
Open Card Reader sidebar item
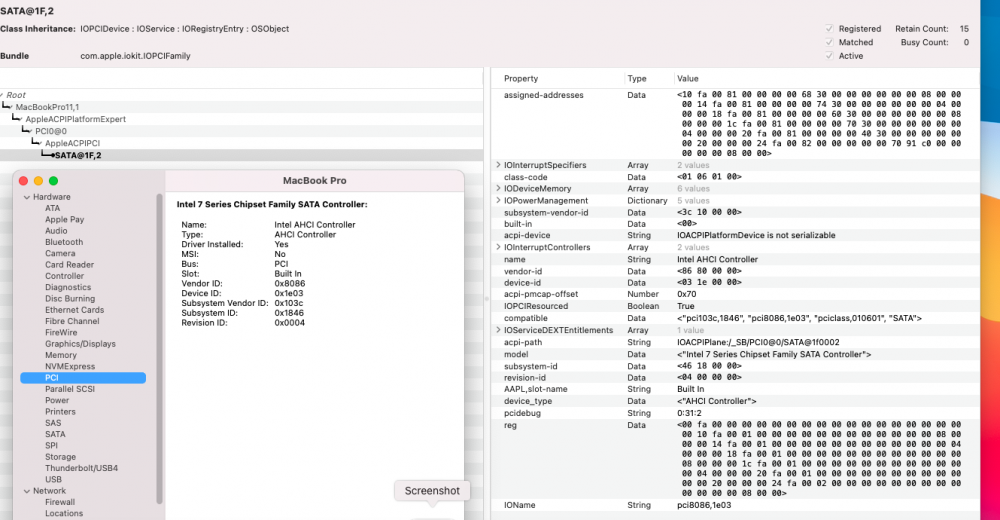(x=70, y=265)
